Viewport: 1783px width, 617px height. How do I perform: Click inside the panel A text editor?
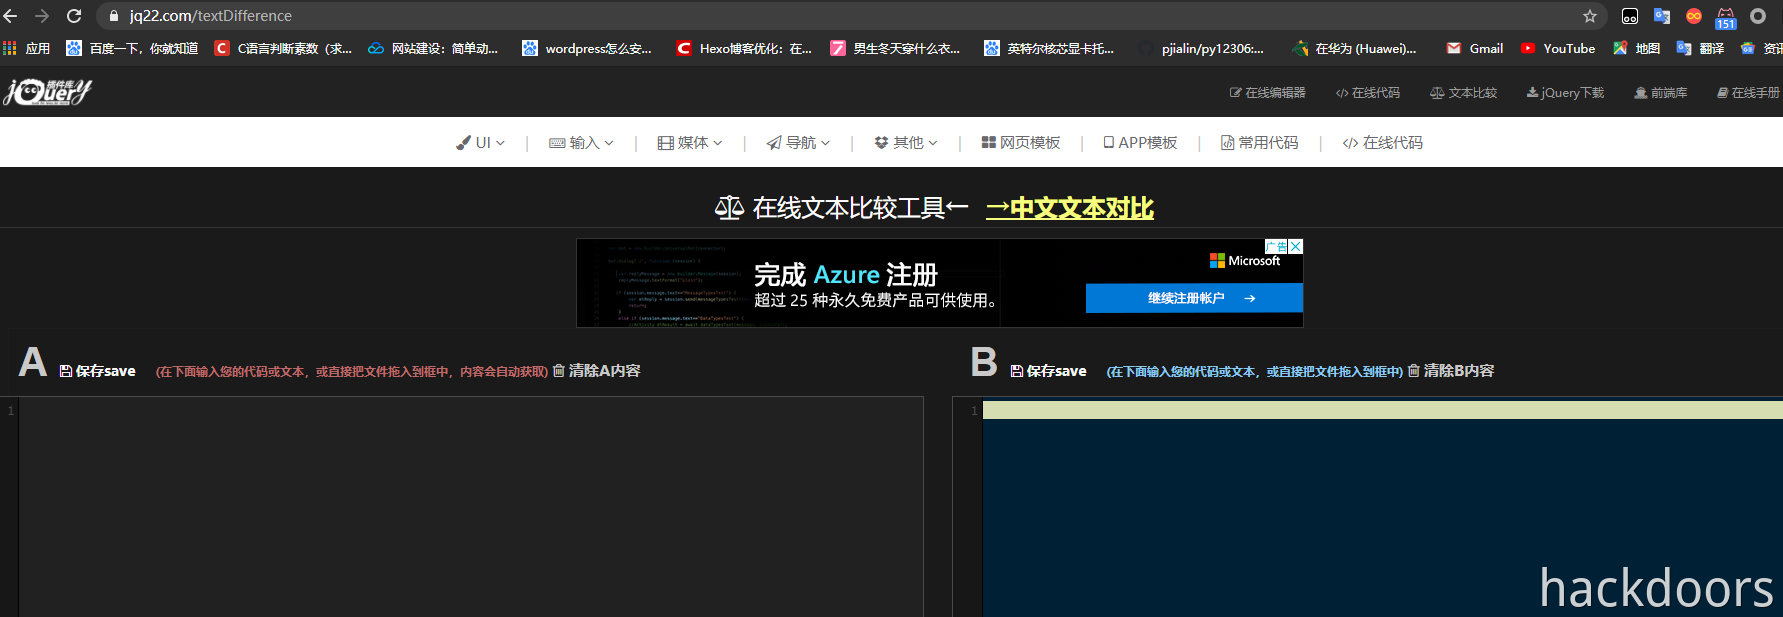pos(470,507)
